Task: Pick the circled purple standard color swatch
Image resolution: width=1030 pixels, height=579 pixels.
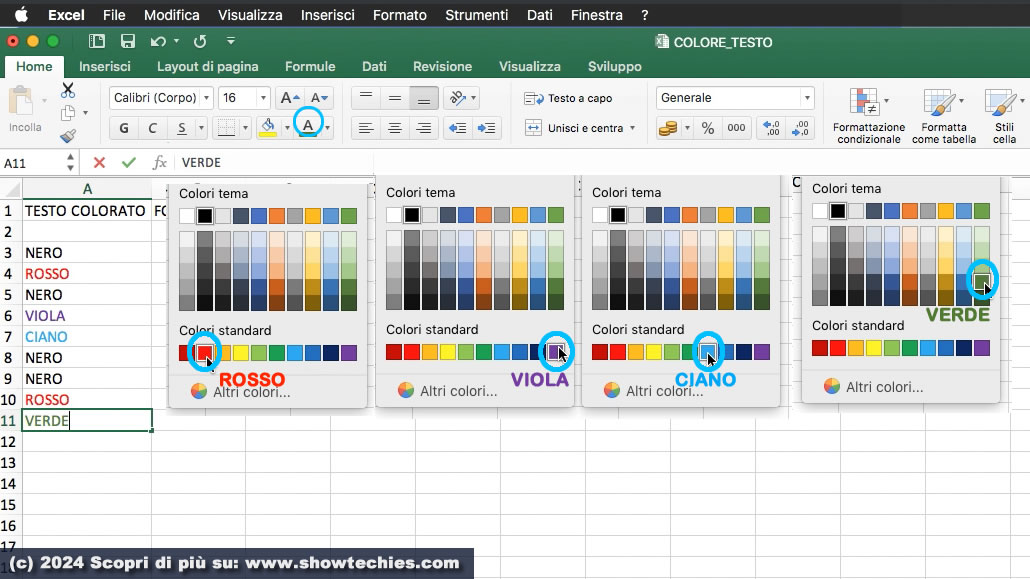Action: click(556, 352)
